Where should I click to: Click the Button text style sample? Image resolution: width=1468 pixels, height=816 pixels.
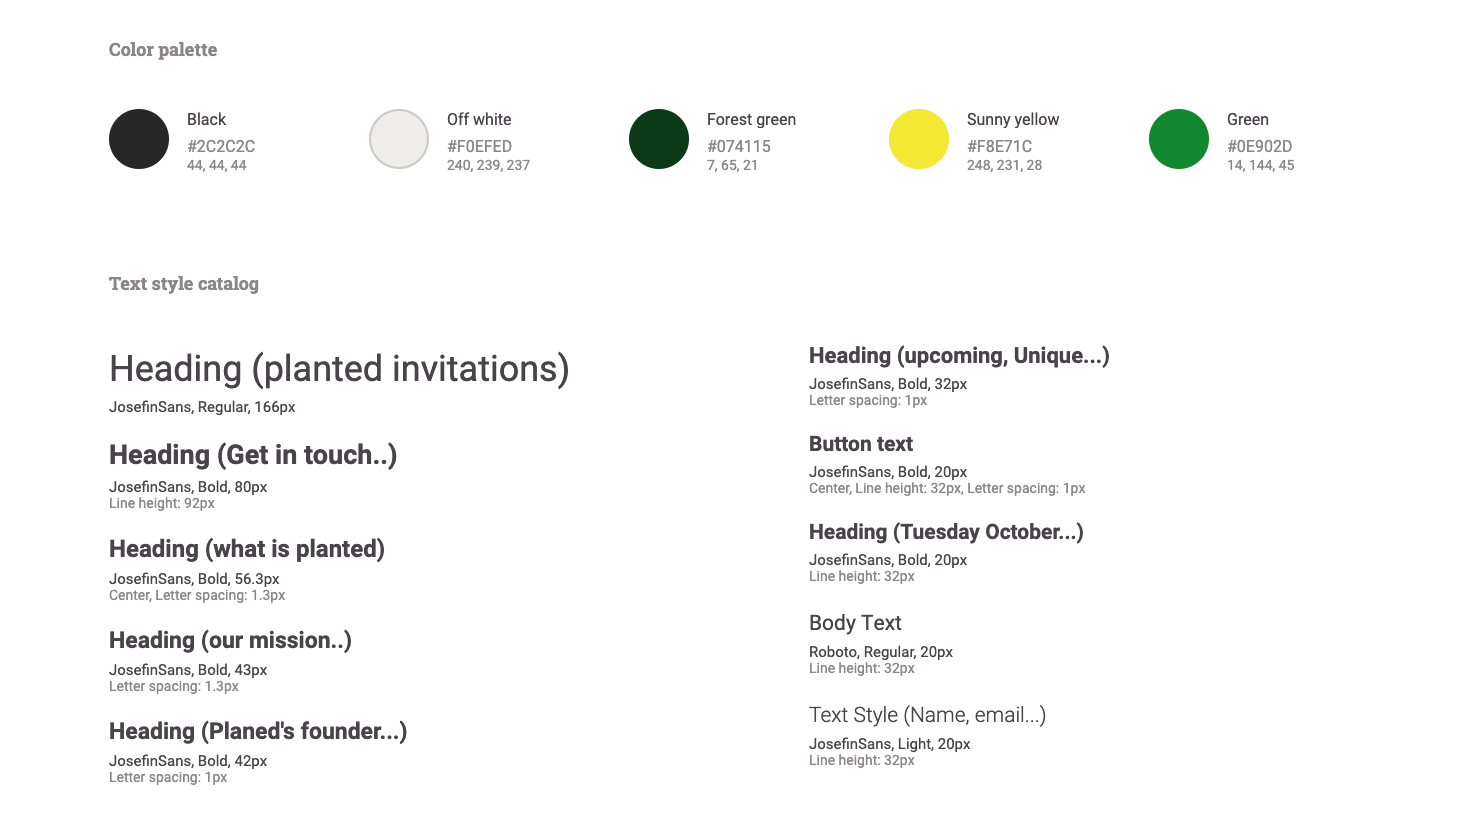(x=861, y=444)
